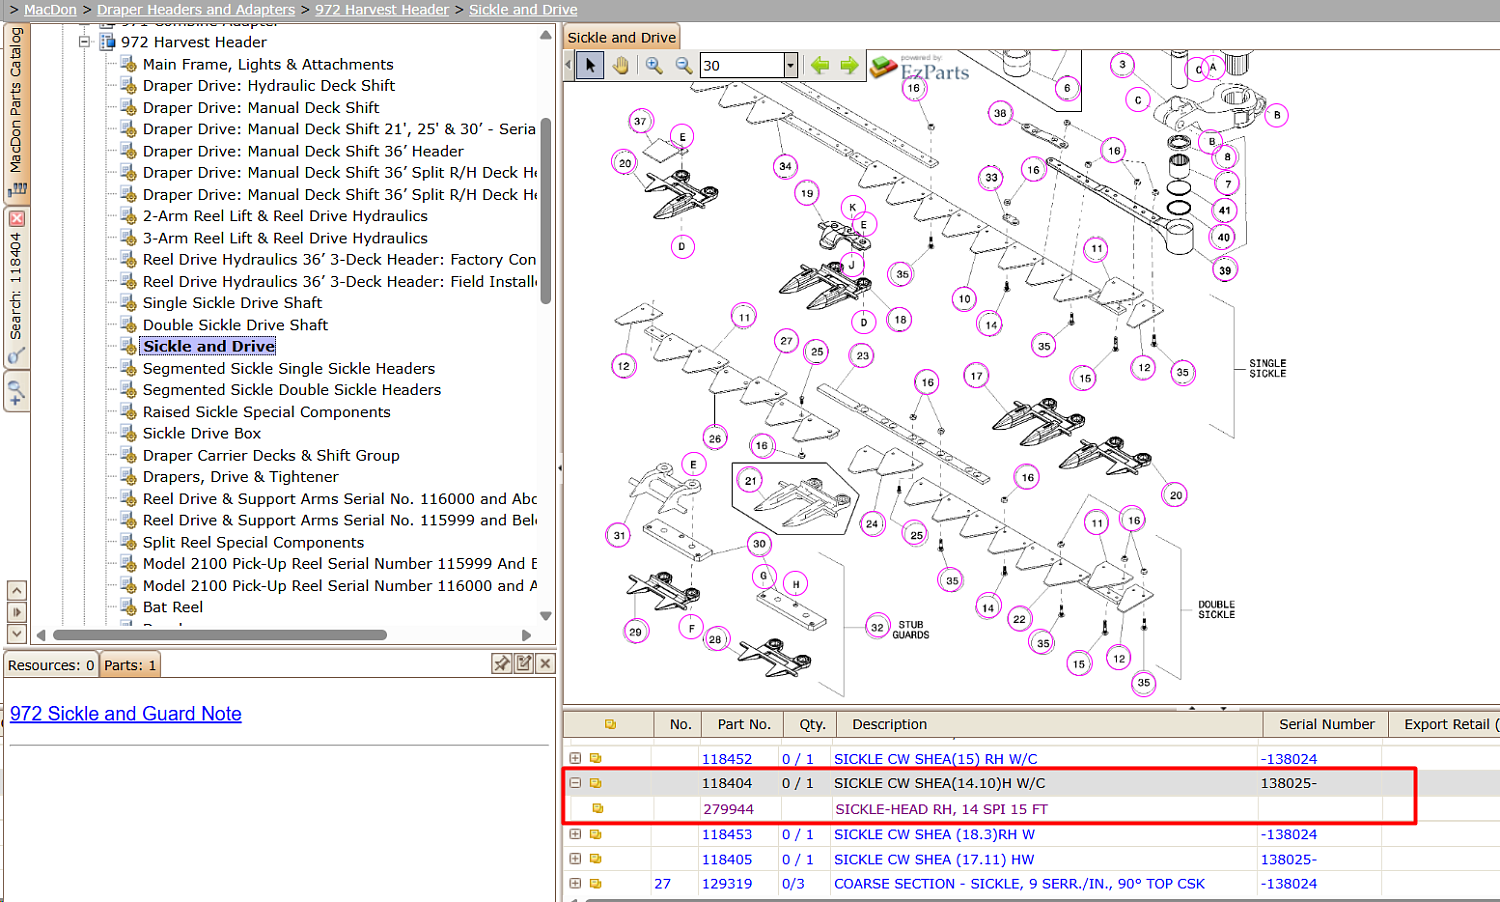
Task: Open part number 129319 link
Action: point(727,884)
